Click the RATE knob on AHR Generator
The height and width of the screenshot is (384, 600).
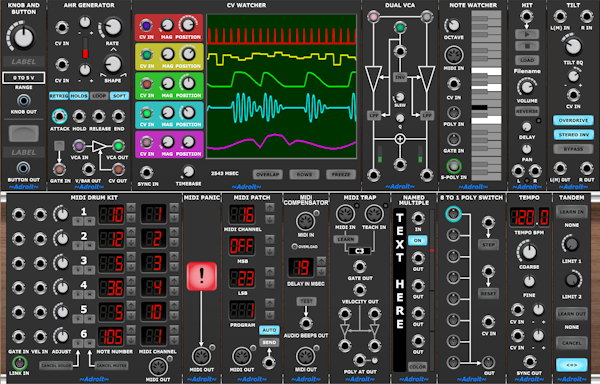[112, 27]
